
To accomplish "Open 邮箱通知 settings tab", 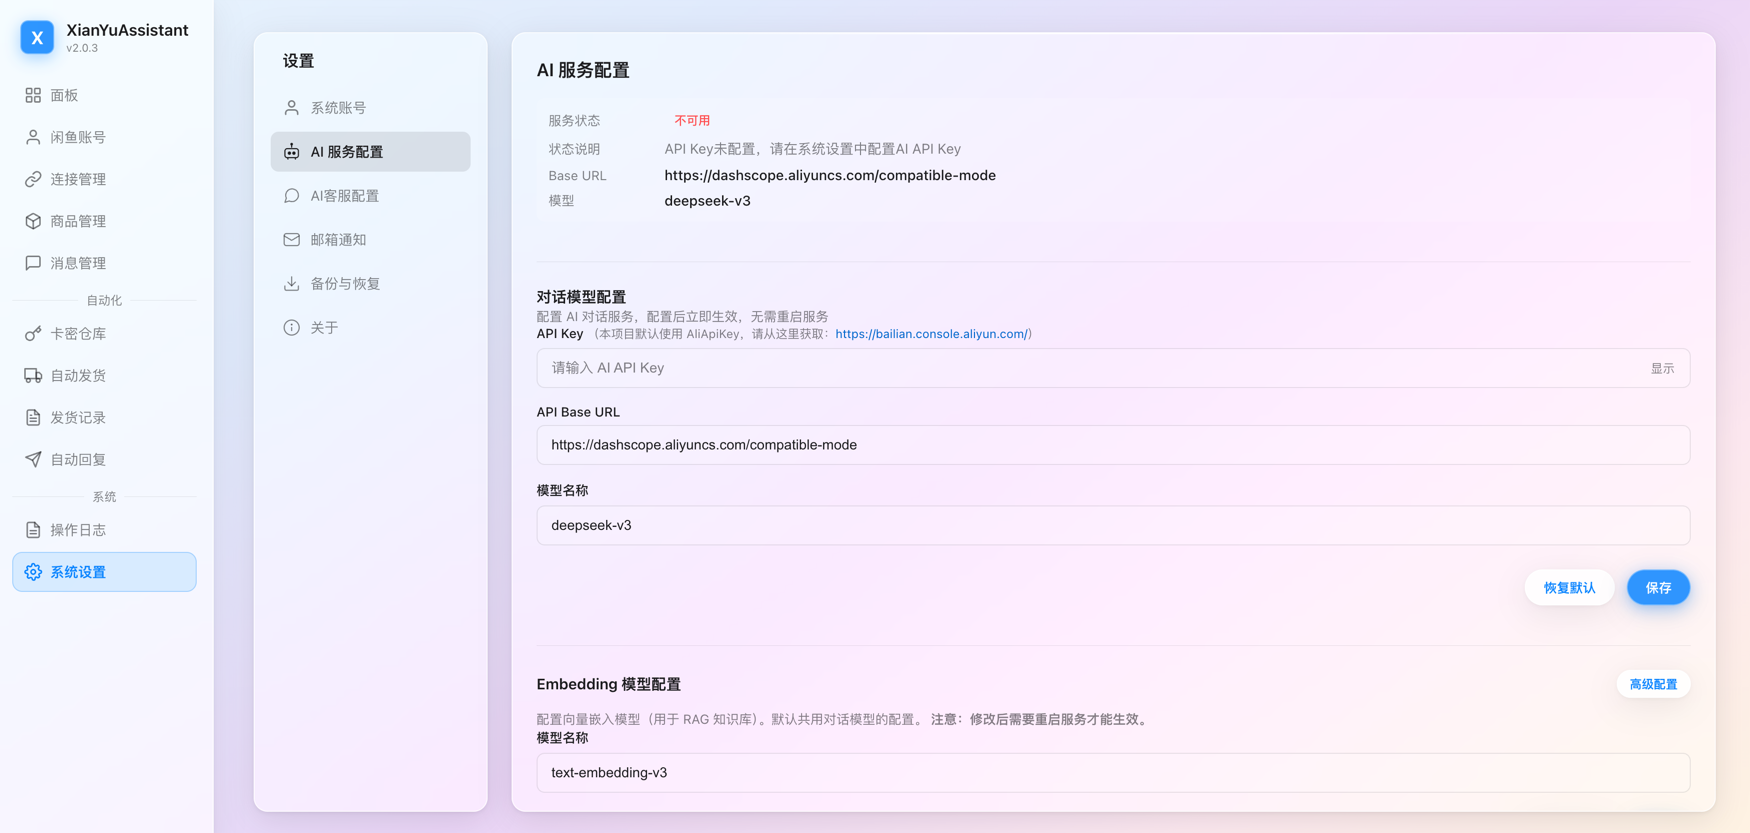I will pyautogui.click(x=370, y=239).
